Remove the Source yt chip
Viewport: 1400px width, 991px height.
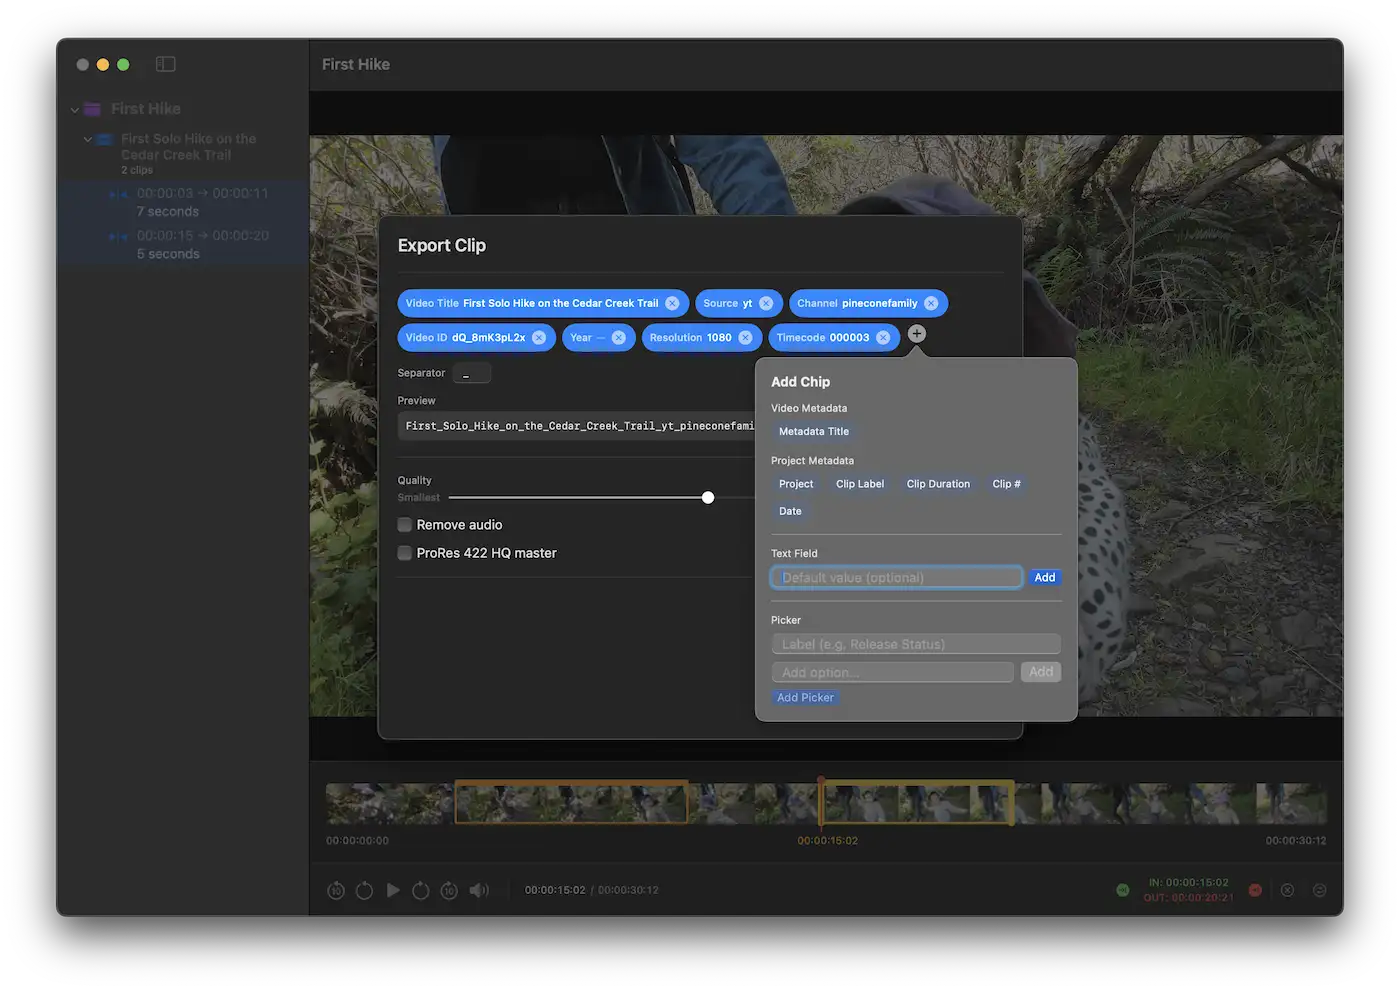click(x=766, y=304)
